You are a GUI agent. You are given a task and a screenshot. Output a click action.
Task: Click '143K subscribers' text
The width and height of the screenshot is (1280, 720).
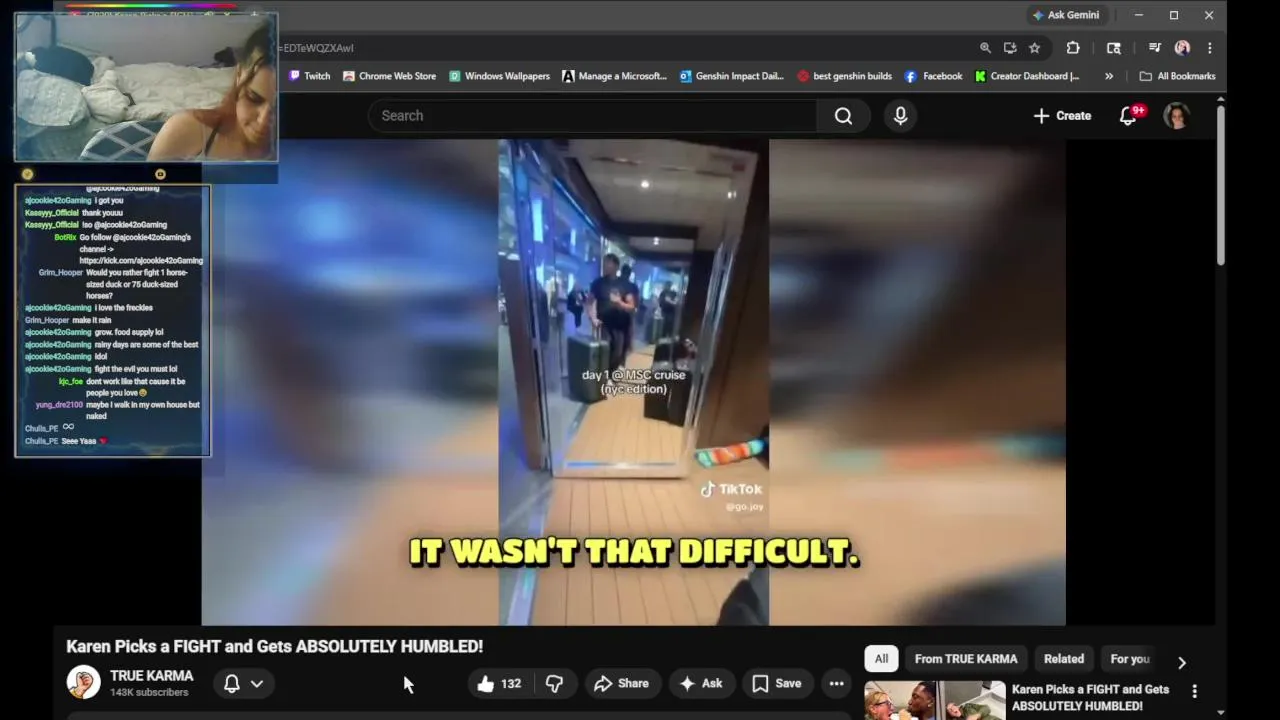(x=149, y=693)
